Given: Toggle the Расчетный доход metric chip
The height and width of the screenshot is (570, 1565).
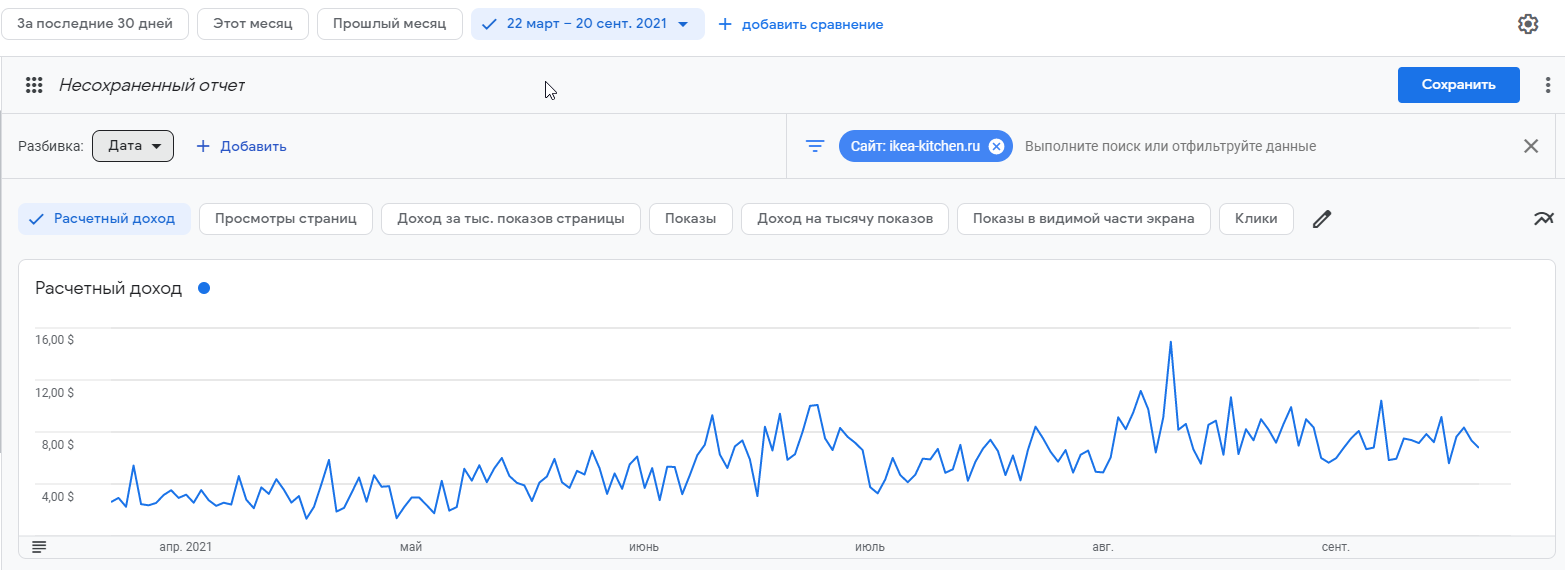Looking at the screenshot, I should pyautogui.click(x=103, y=219).
